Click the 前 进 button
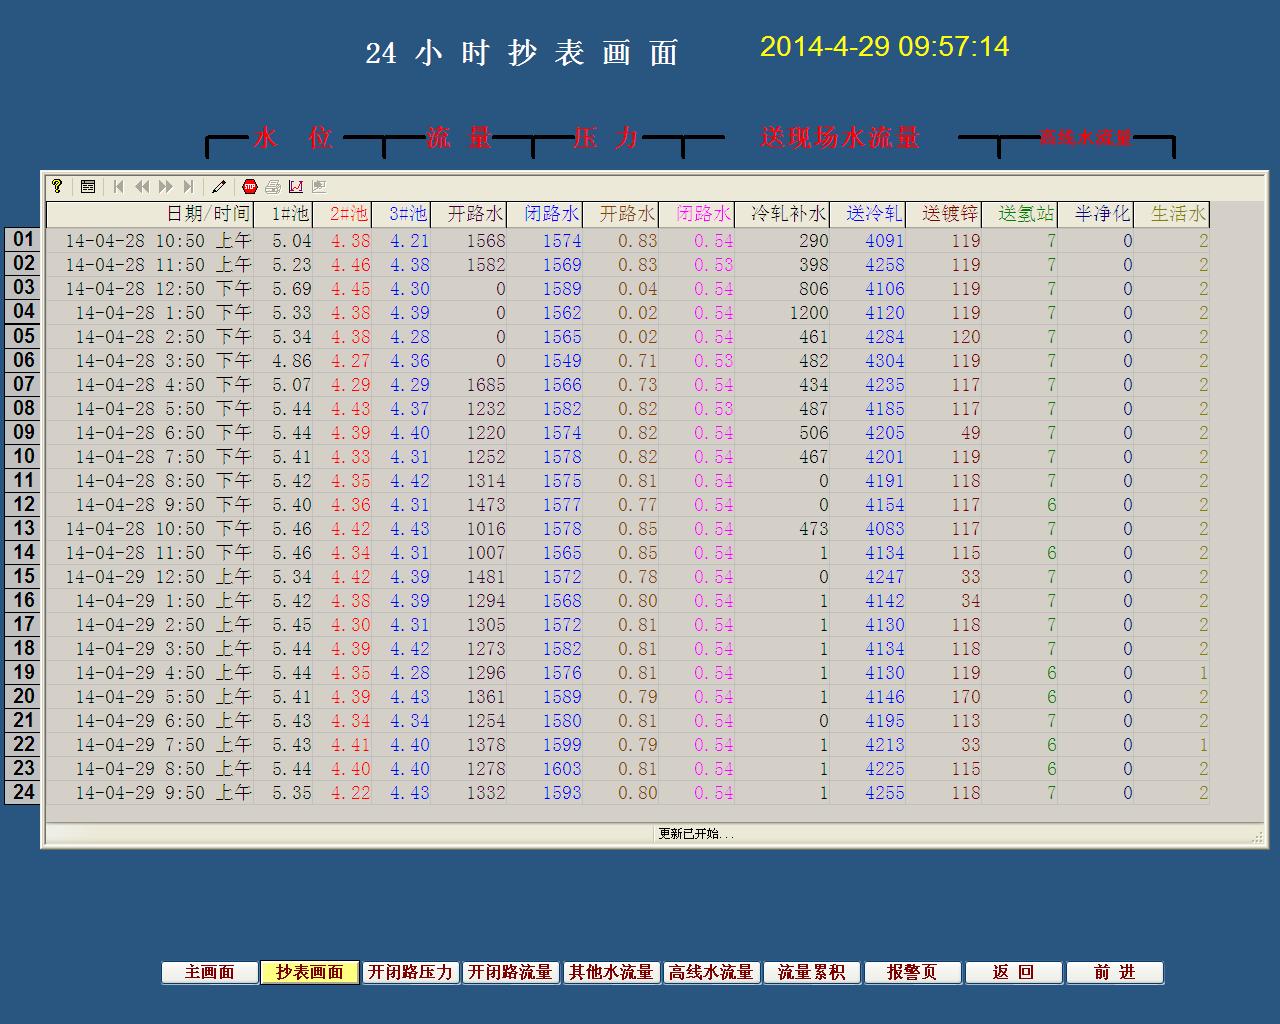The width and height of the screenshot is (1280, 1024). click(1114, 972)
